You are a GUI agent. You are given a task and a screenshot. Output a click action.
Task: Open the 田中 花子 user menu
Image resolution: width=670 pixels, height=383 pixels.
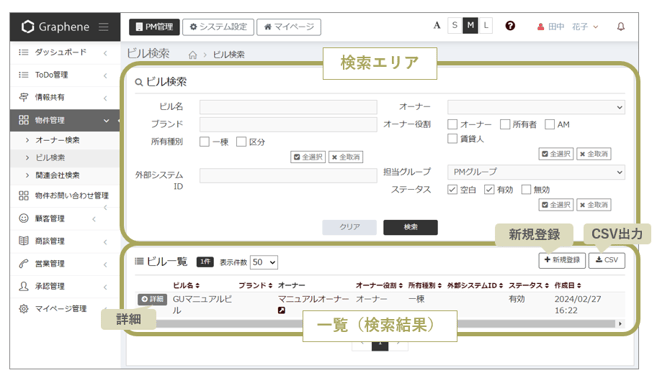tap(567, 27)
